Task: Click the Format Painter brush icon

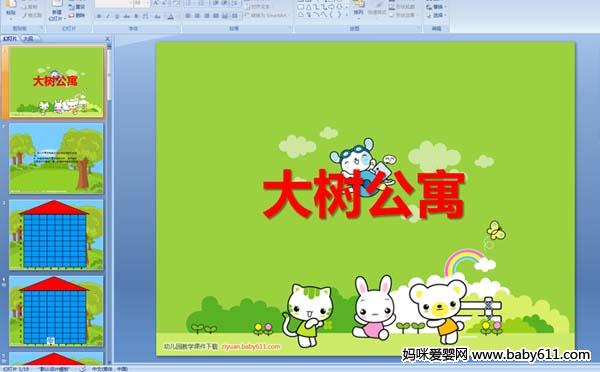Action: pos(25,15)
